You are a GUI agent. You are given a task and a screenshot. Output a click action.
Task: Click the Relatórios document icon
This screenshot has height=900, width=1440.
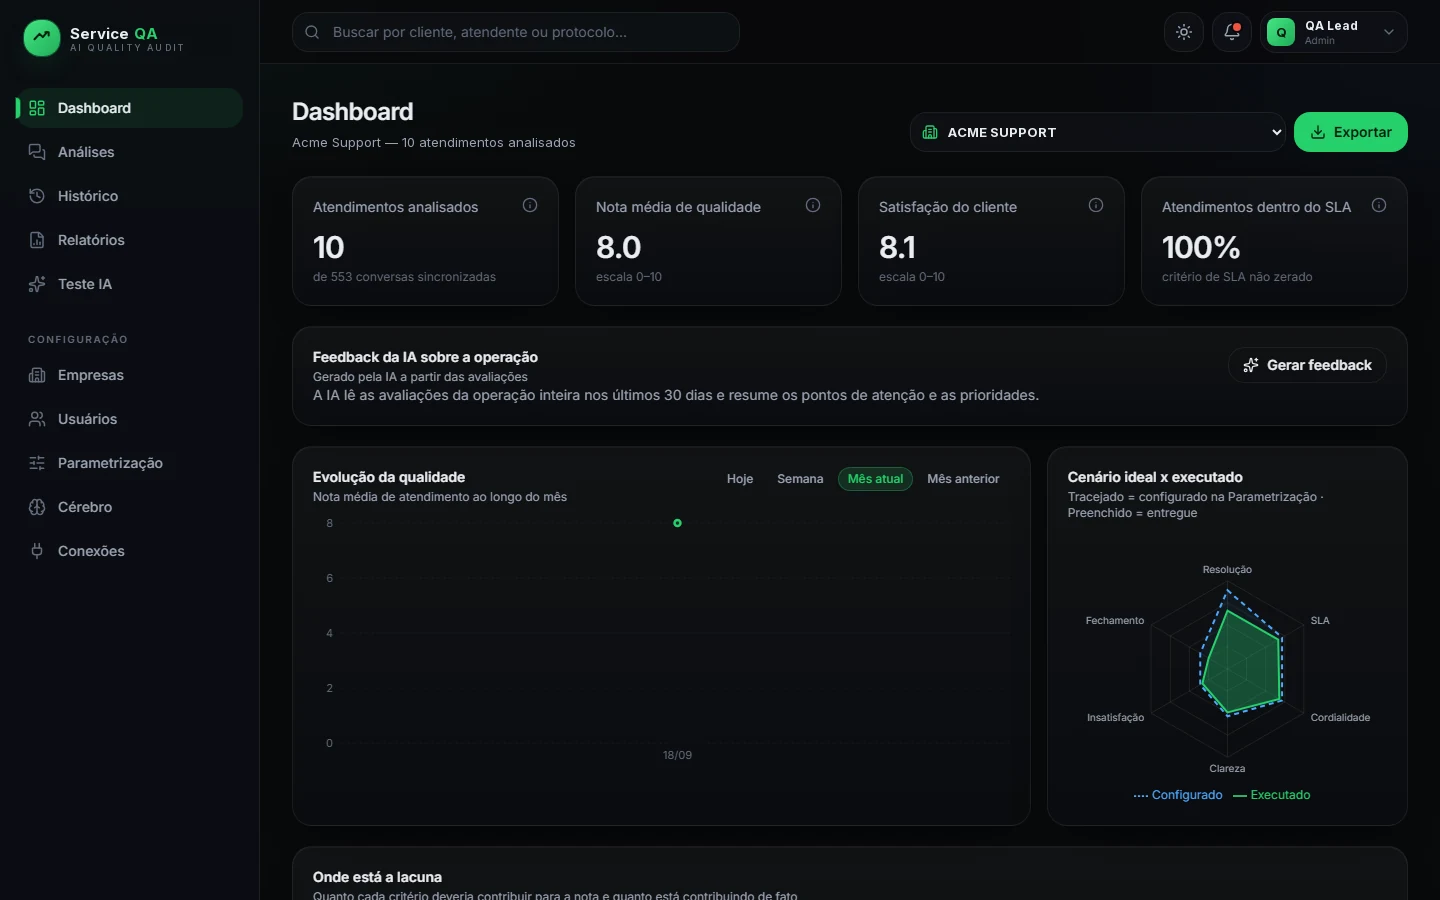click(37, 240)
